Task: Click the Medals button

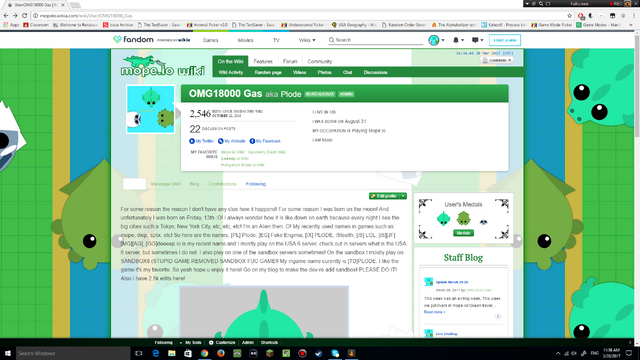Action: pos(463,233)
